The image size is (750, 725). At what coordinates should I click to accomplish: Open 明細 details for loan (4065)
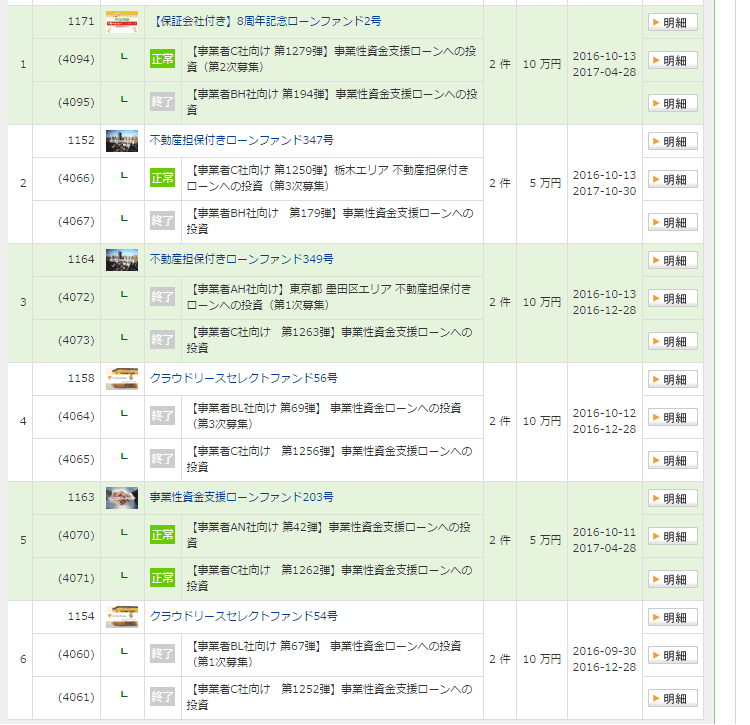672,460
